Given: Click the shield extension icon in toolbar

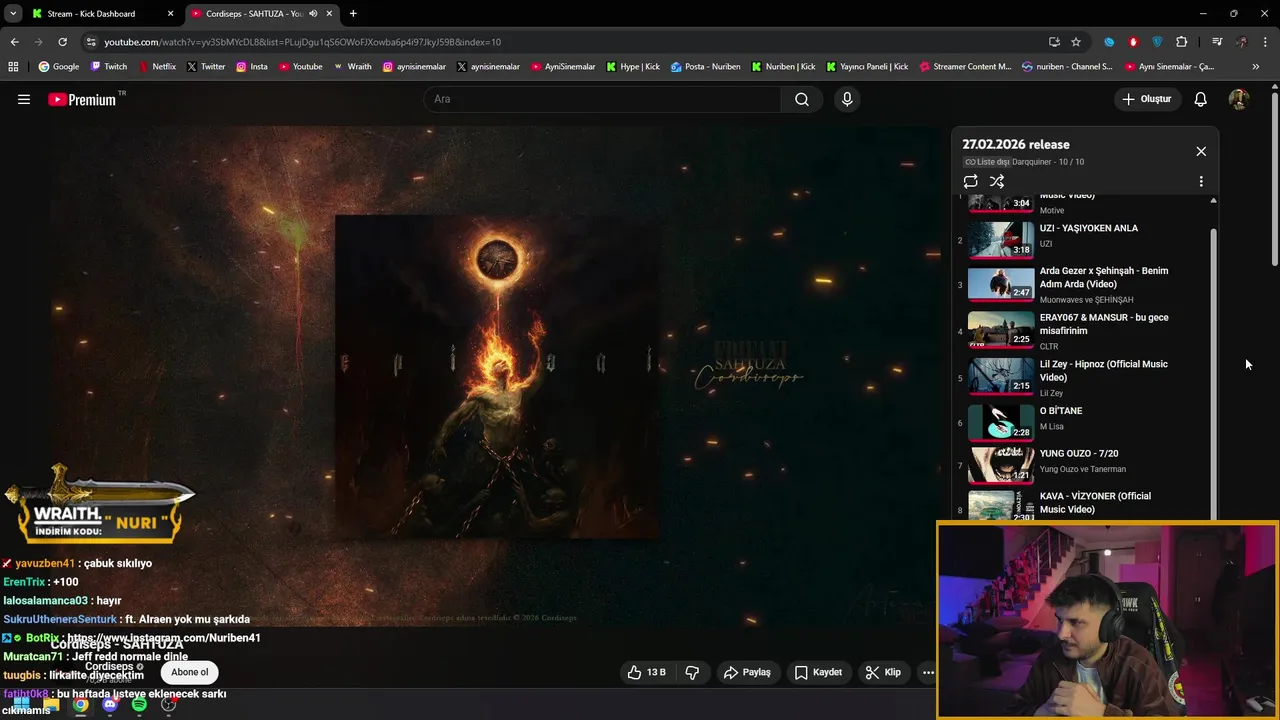Looking at the screenshot, I should click(1157, 42).
